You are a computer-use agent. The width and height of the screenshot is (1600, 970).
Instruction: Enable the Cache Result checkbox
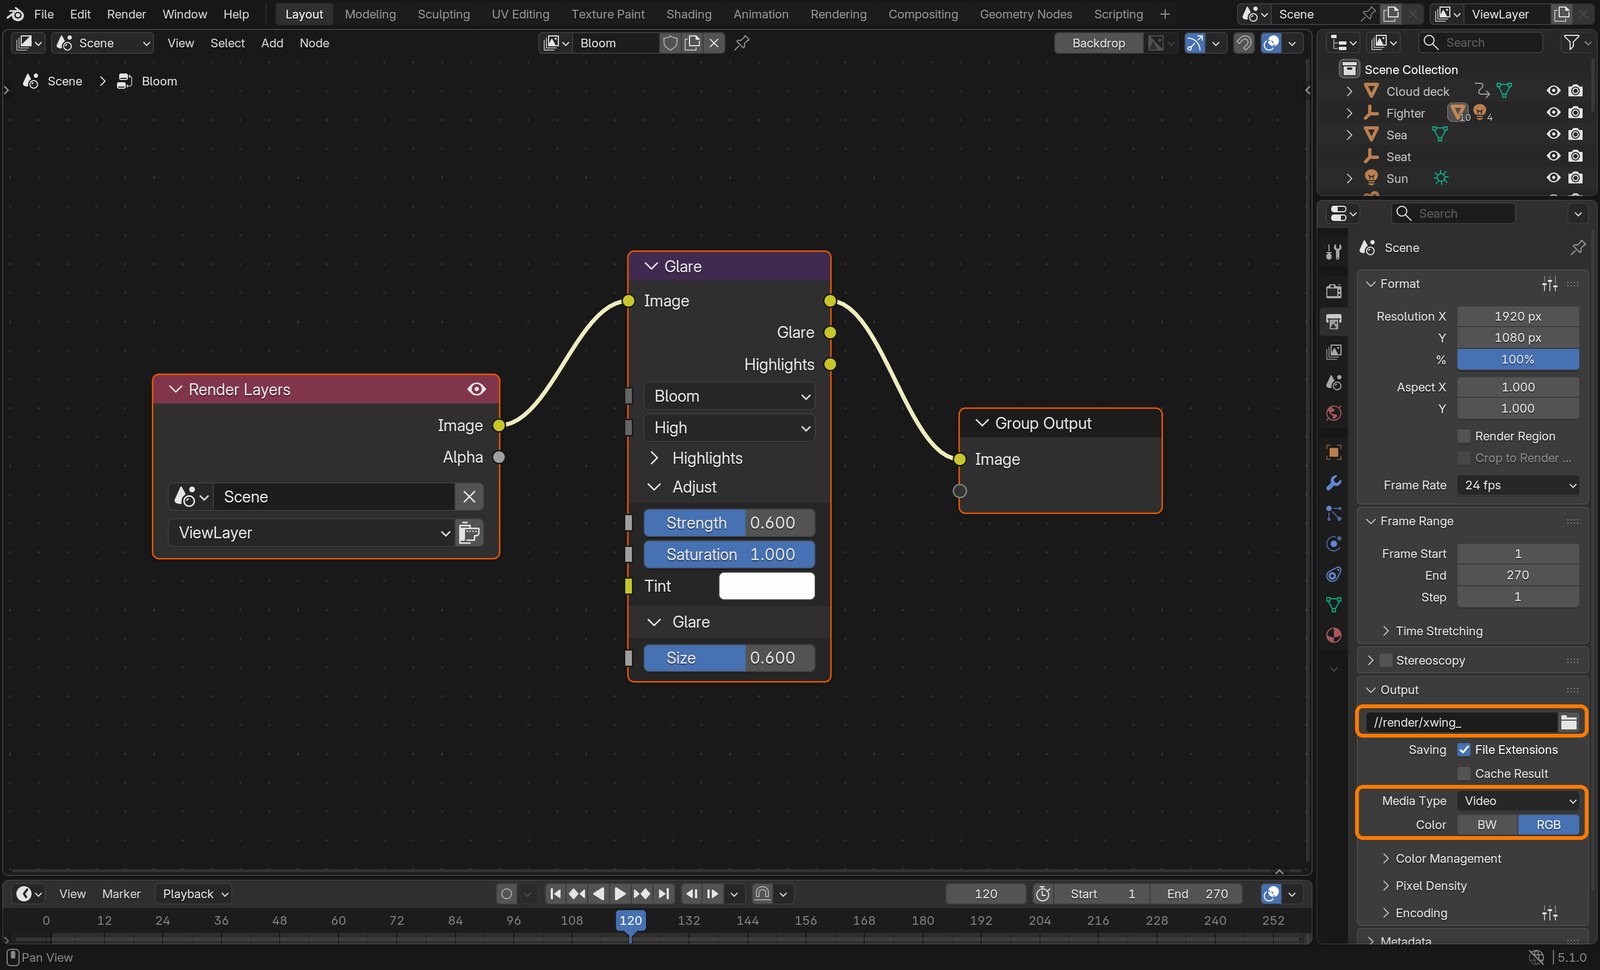tap(1464, 774)
